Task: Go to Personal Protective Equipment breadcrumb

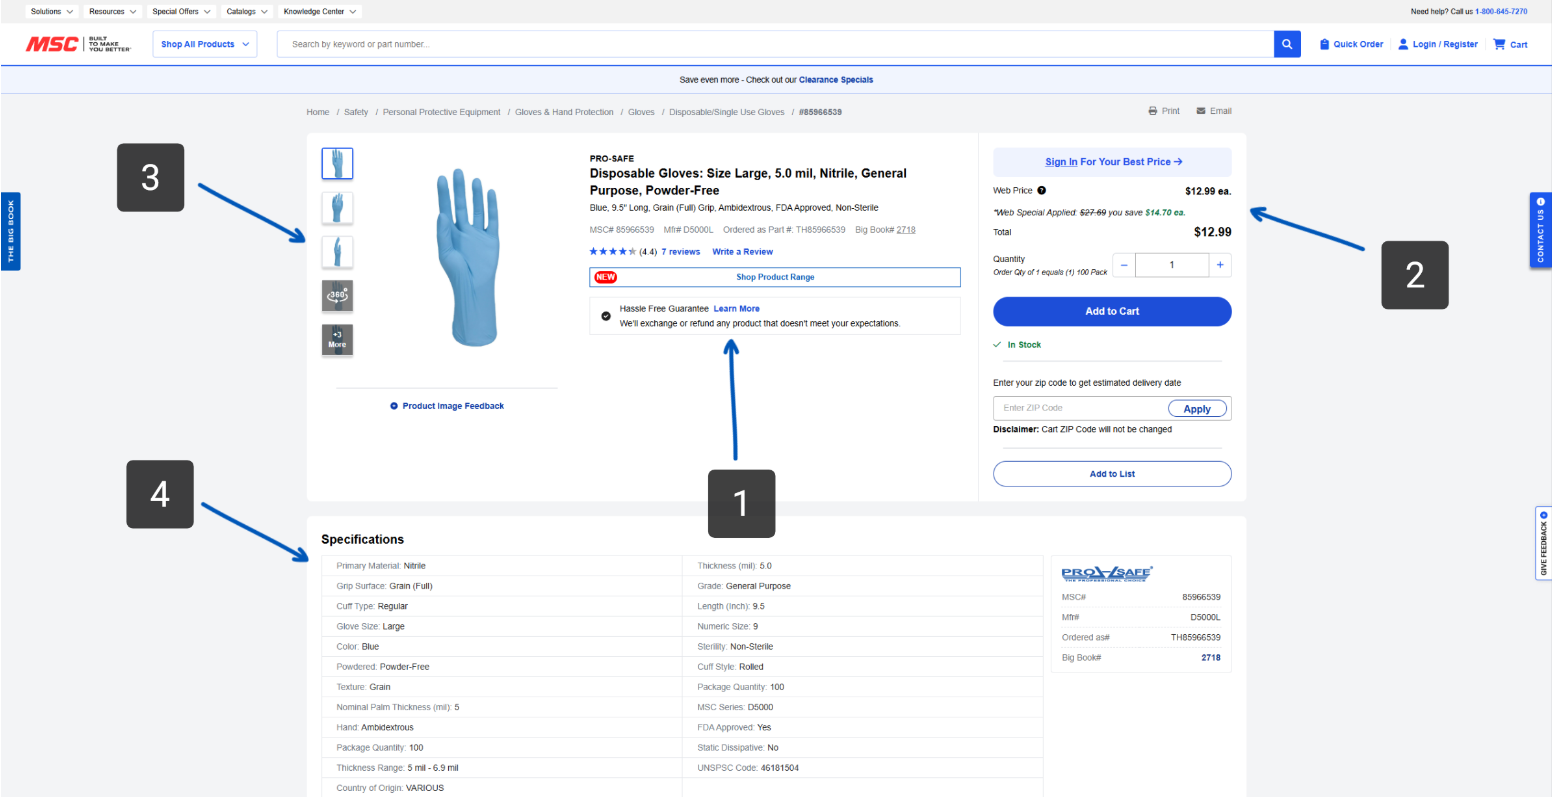Action: tap(442, 112)
